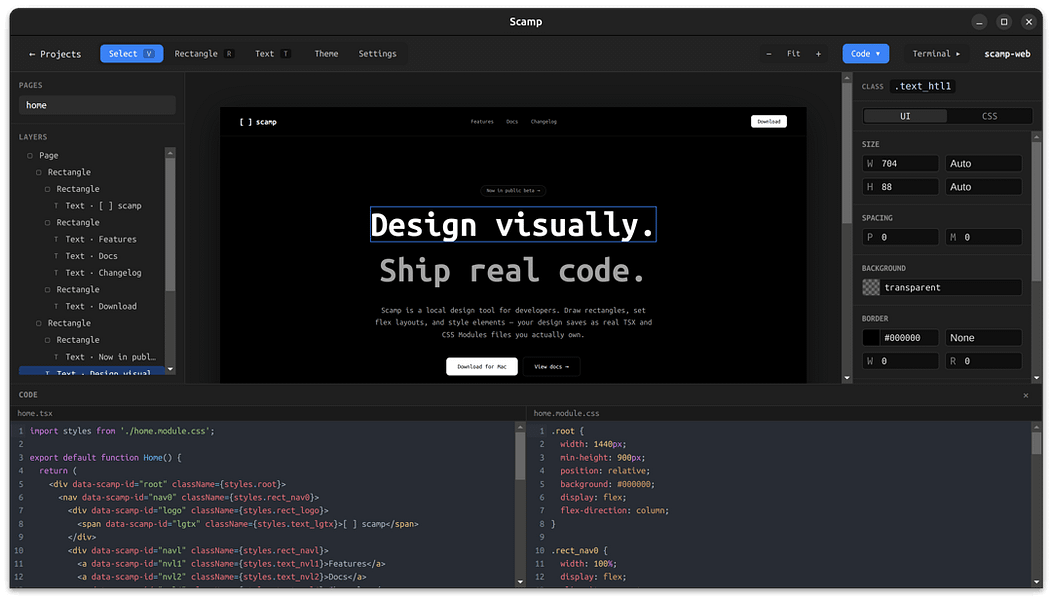Screen dimensions: 1052x600
Task: Open the border style None dropdown
Action: (x=984, y=338)
